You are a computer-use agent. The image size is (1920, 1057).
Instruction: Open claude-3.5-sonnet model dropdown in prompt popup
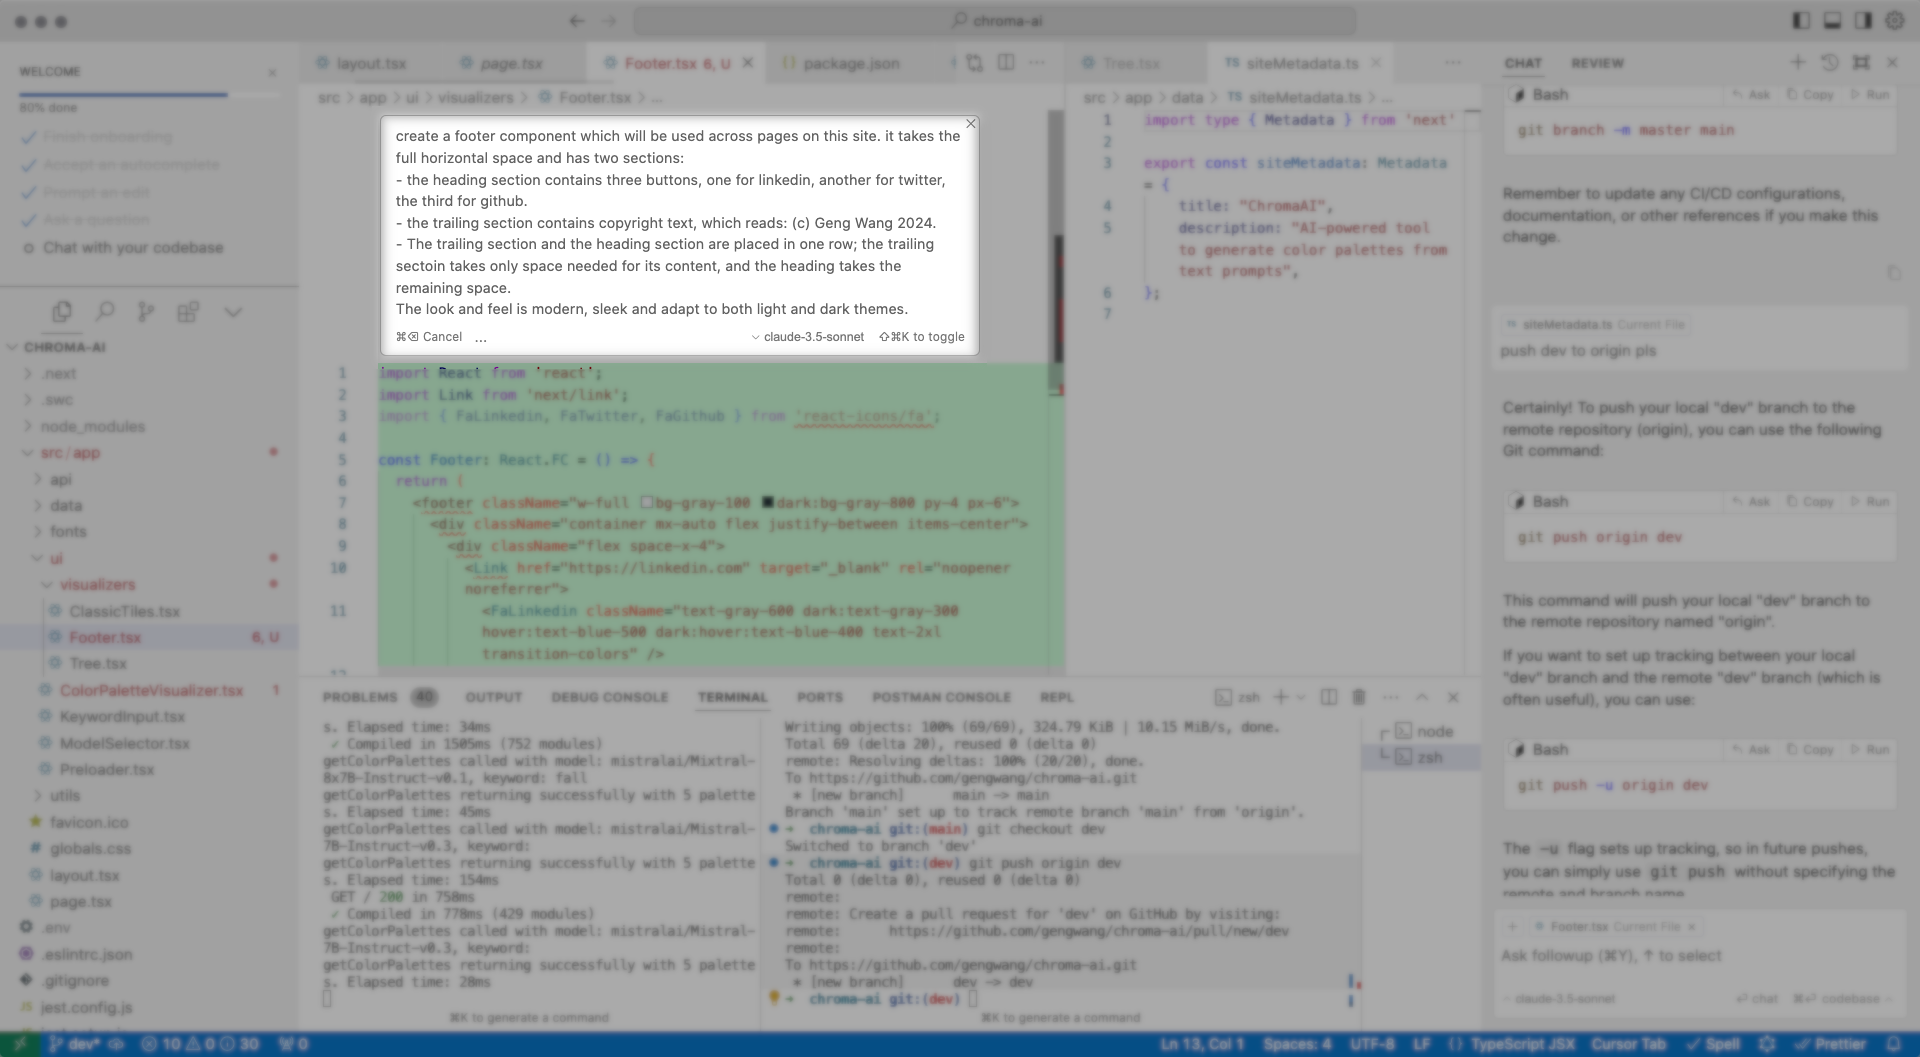click(x=807, y=337)
